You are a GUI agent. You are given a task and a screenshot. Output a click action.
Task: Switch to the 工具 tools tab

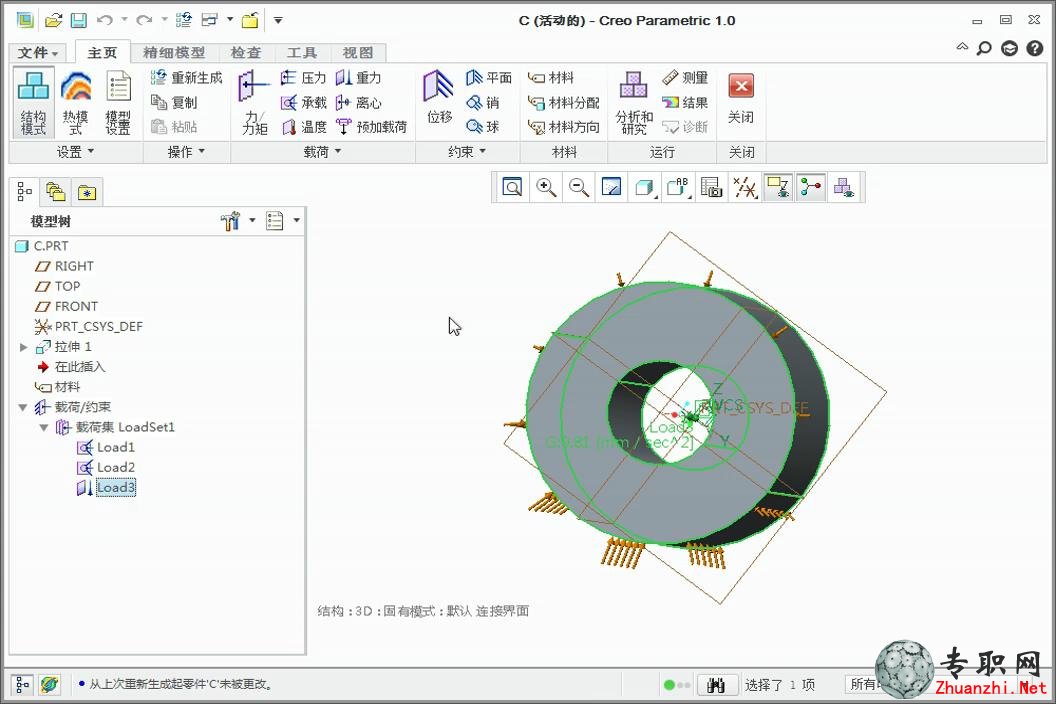point(301,53)
